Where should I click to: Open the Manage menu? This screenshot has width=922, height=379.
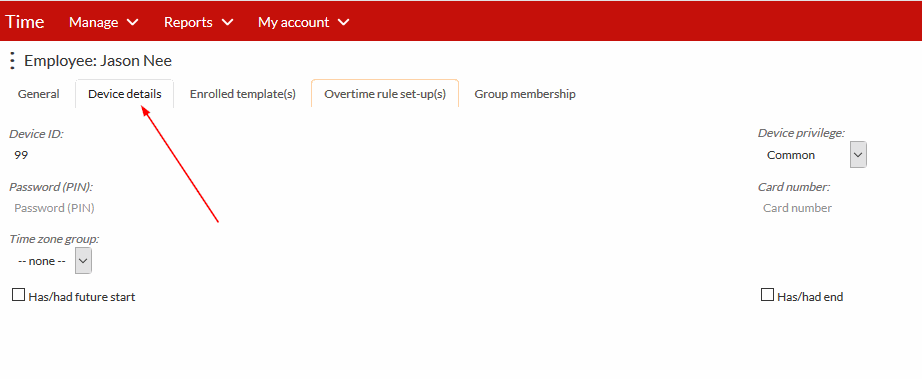click(103, 22)
